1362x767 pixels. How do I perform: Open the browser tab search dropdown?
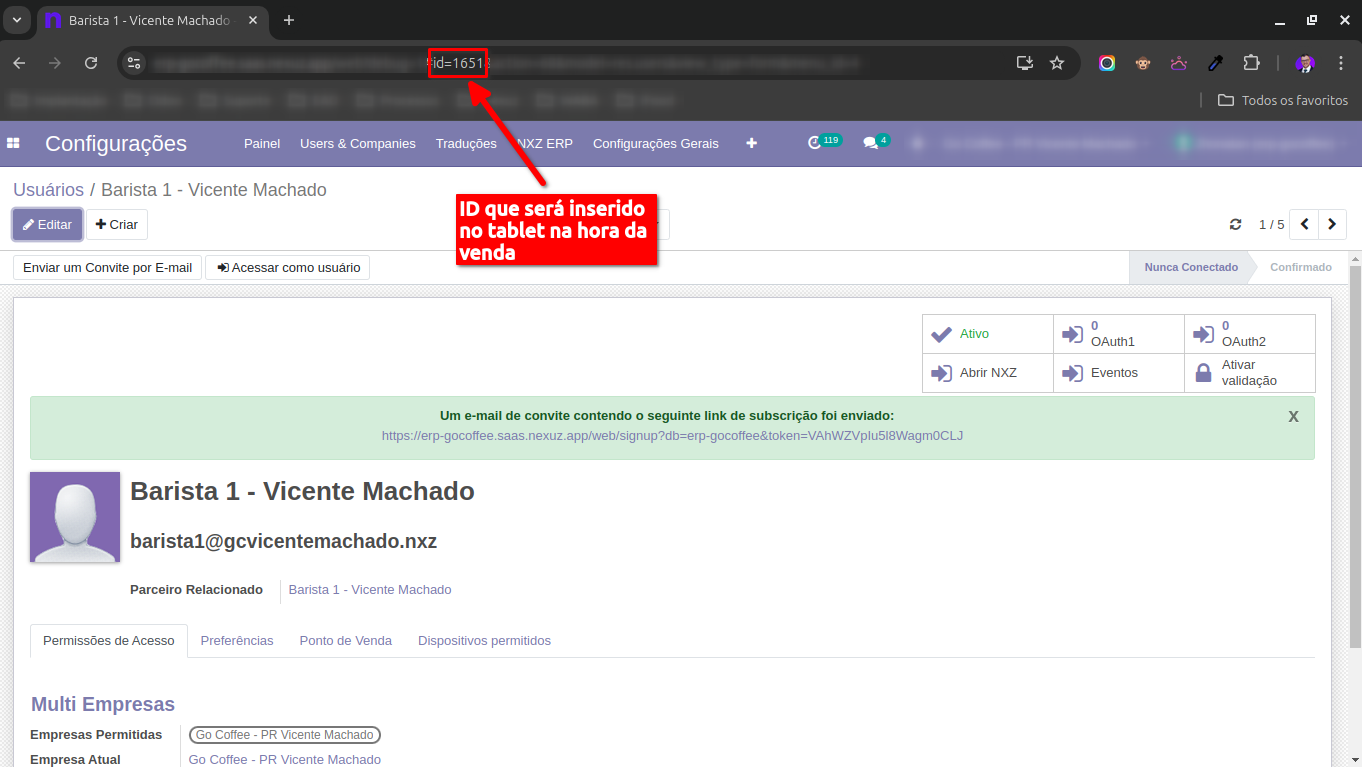click(x=16, y=20)
